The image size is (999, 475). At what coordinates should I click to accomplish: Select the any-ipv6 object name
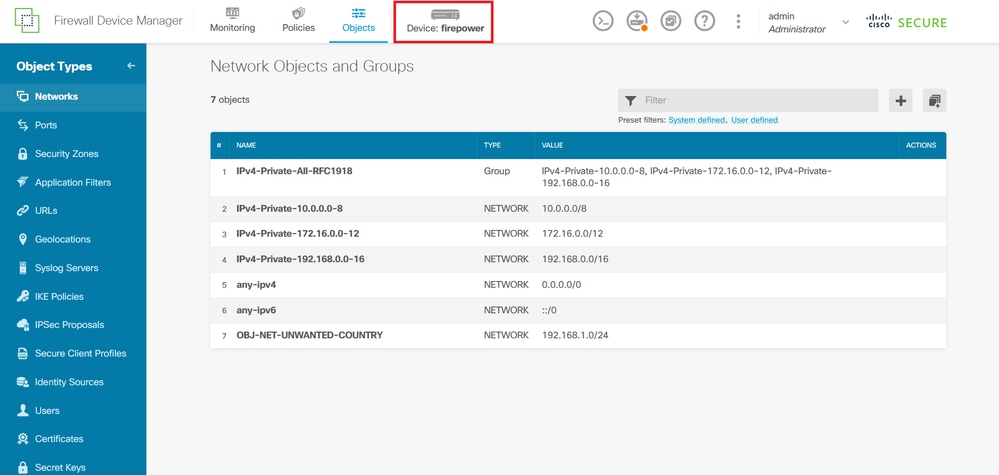click(x=256, y=310)
